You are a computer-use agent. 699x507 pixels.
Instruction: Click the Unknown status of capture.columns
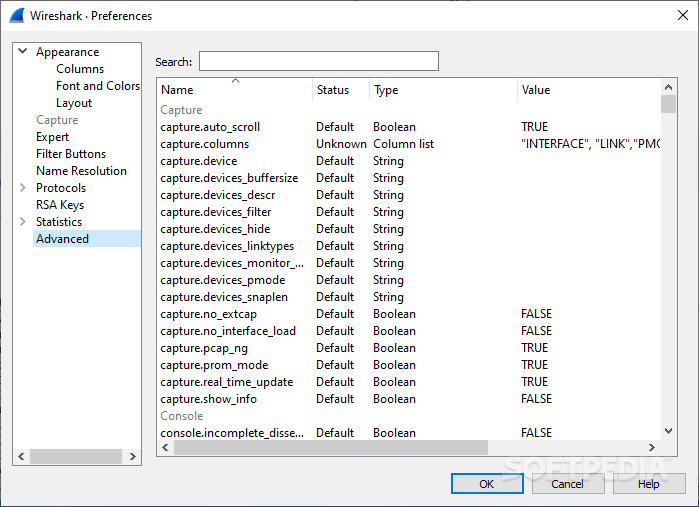pyautogui.click(x=341, y=144)
